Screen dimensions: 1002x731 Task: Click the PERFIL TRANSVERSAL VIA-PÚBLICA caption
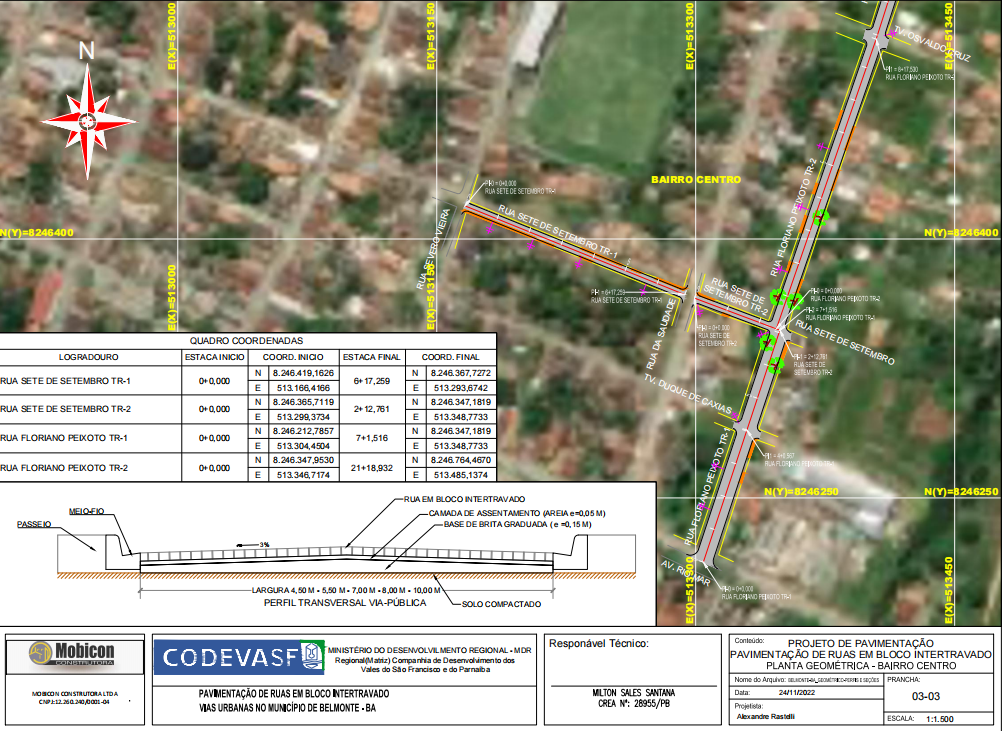tap(340, 604)
